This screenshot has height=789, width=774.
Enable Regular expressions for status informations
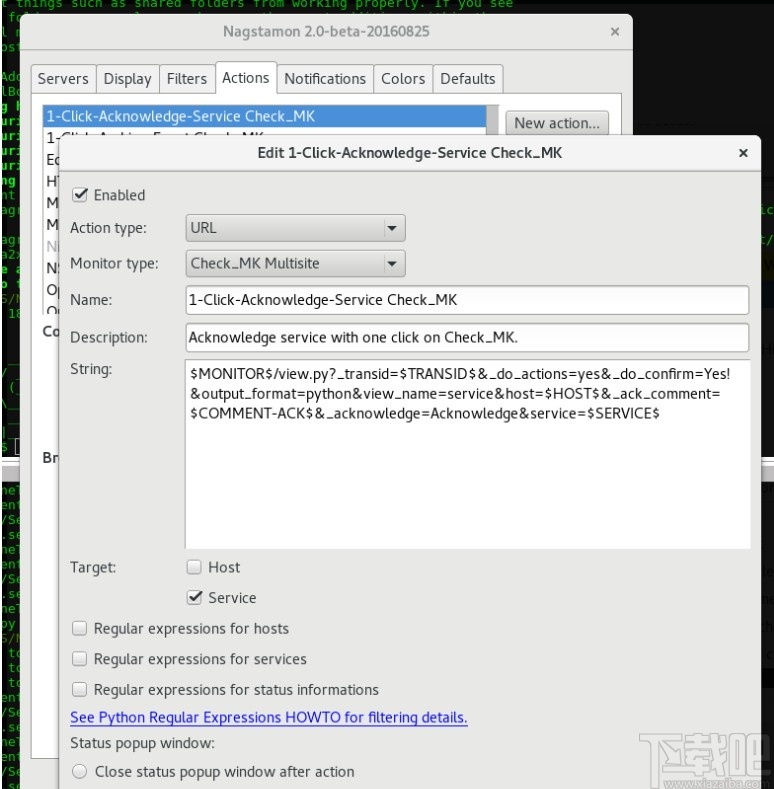80,689
